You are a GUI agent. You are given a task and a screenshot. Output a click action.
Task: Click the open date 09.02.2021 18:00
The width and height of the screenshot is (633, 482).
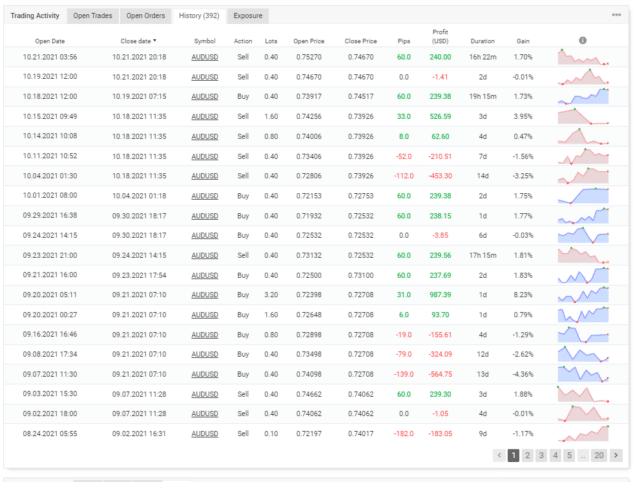[x=50, y=414]
